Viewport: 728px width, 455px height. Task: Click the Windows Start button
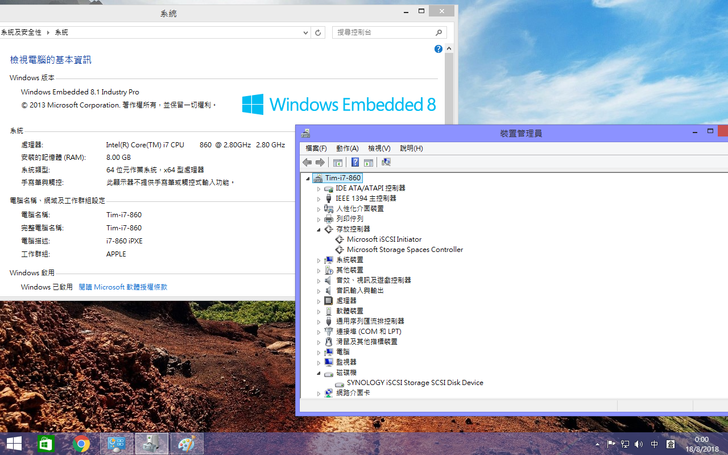pos(14,443)
